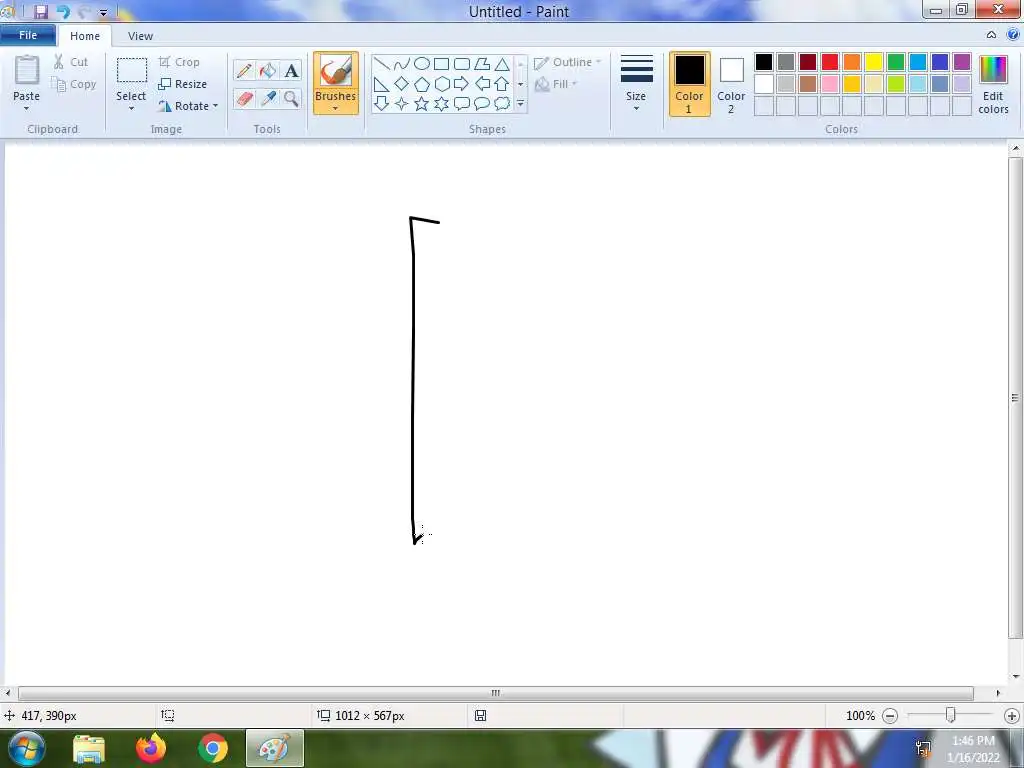Open the Paste dropdown arrow
This screenshot has width=1024, height=768.
pos(27,108)
